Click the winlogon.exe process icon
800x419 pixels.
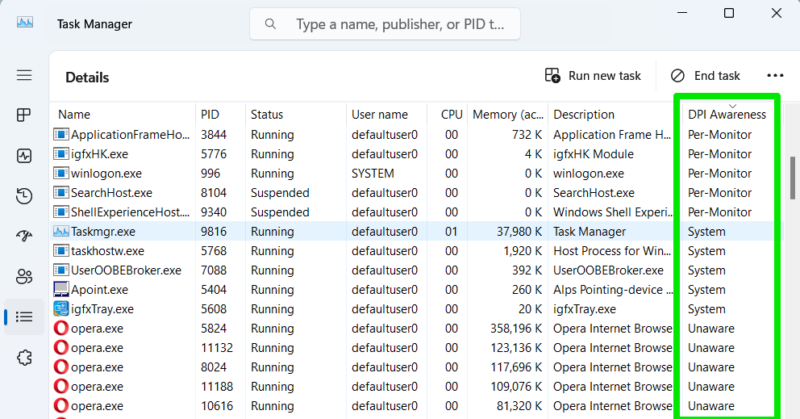point(61,174)
